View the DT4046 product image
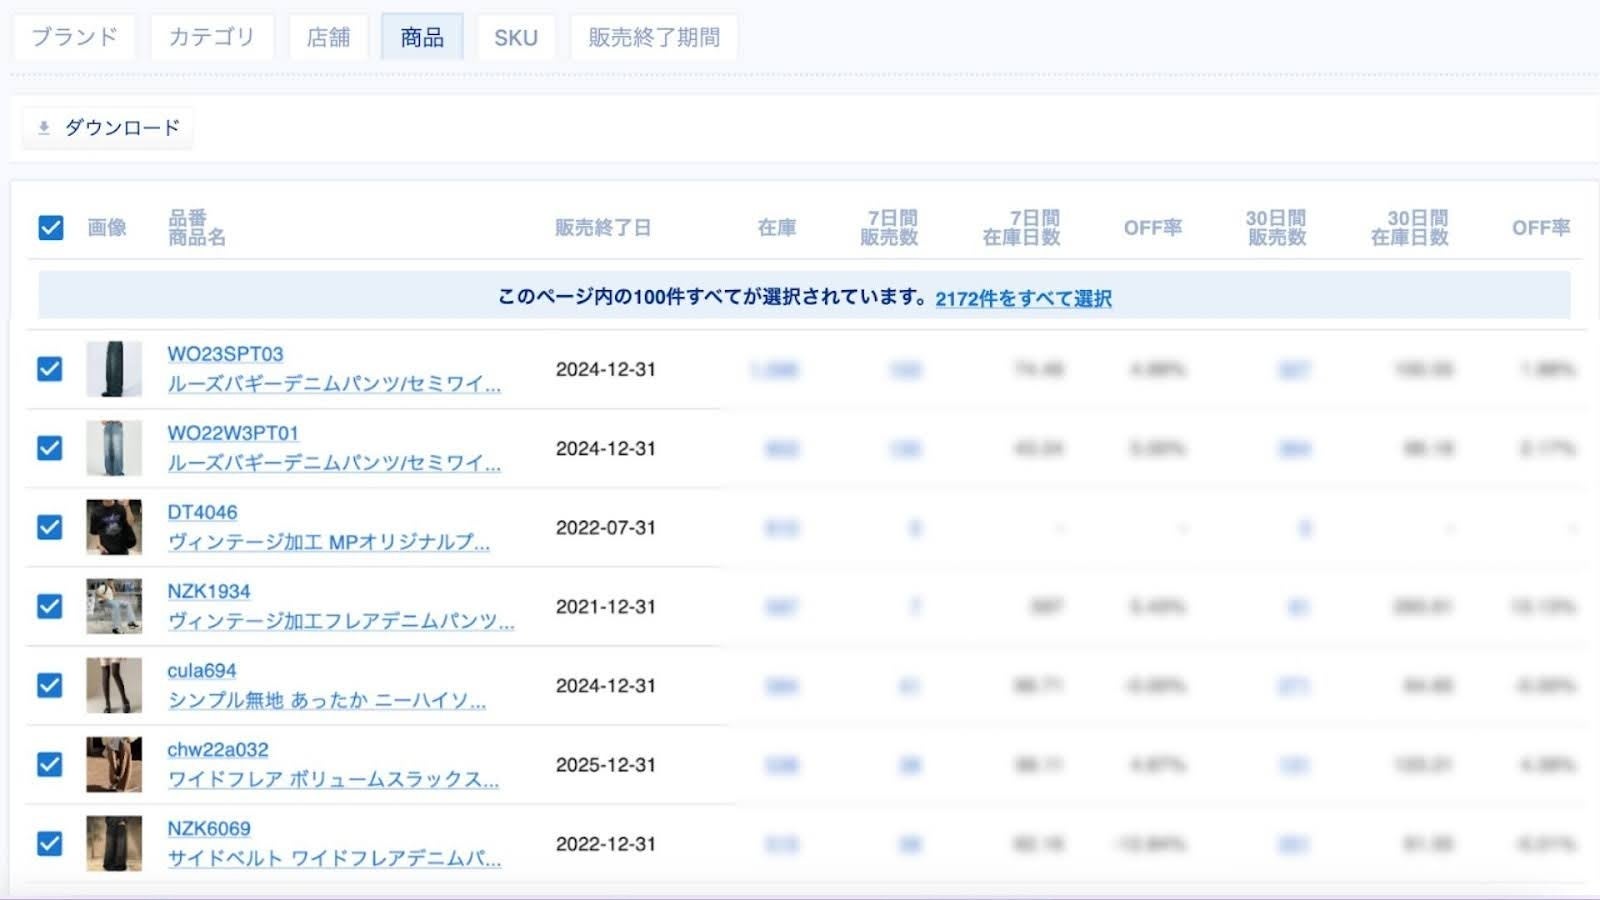 pyautogui.click(x=114, y=527)
